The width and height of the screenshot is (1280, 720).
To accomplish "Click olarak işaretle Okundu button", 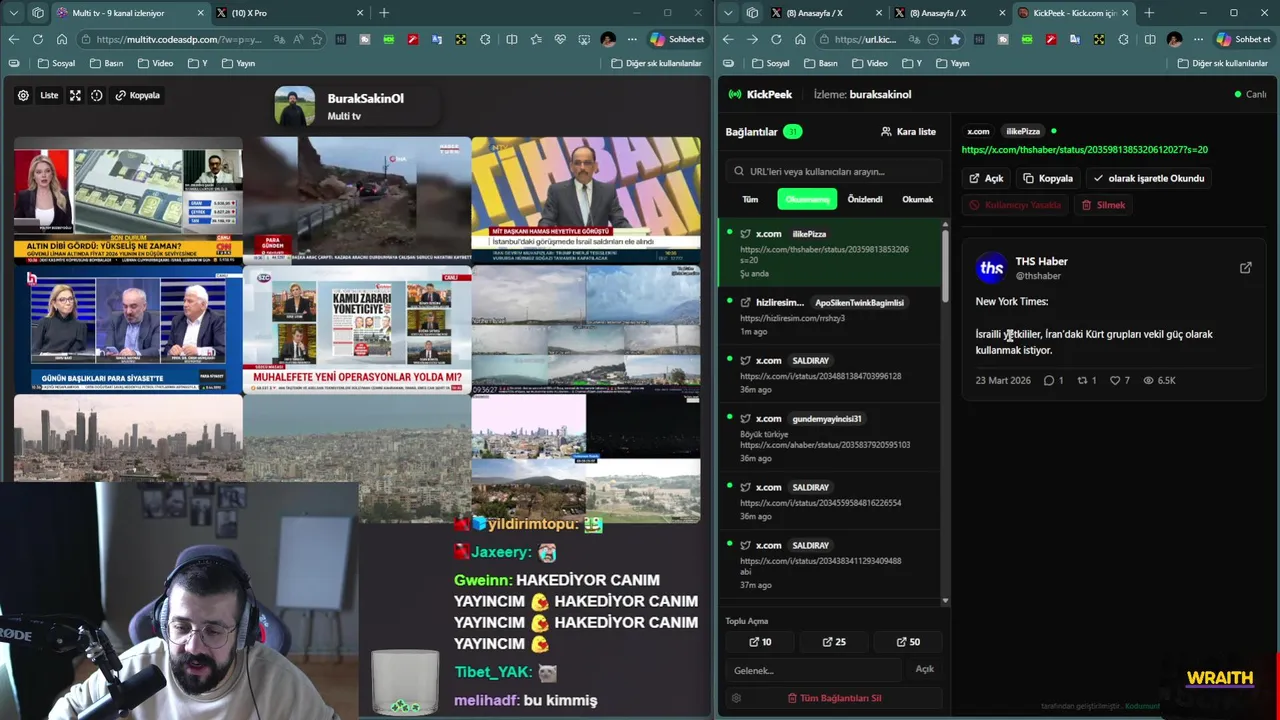I will [x=1149, y=178].
